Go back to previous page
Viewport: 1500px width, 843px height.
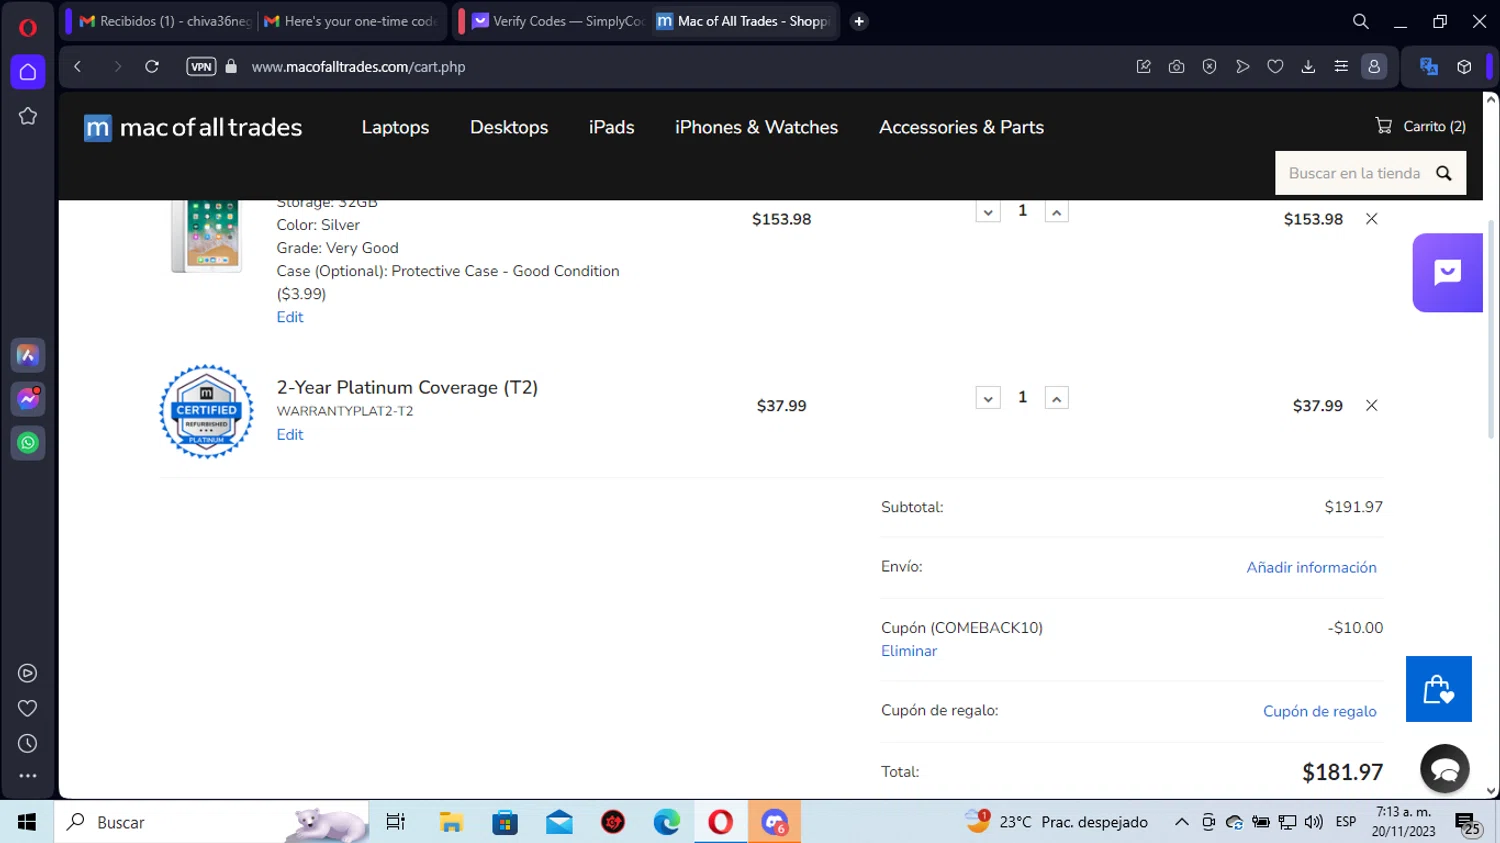coord(77,67)
